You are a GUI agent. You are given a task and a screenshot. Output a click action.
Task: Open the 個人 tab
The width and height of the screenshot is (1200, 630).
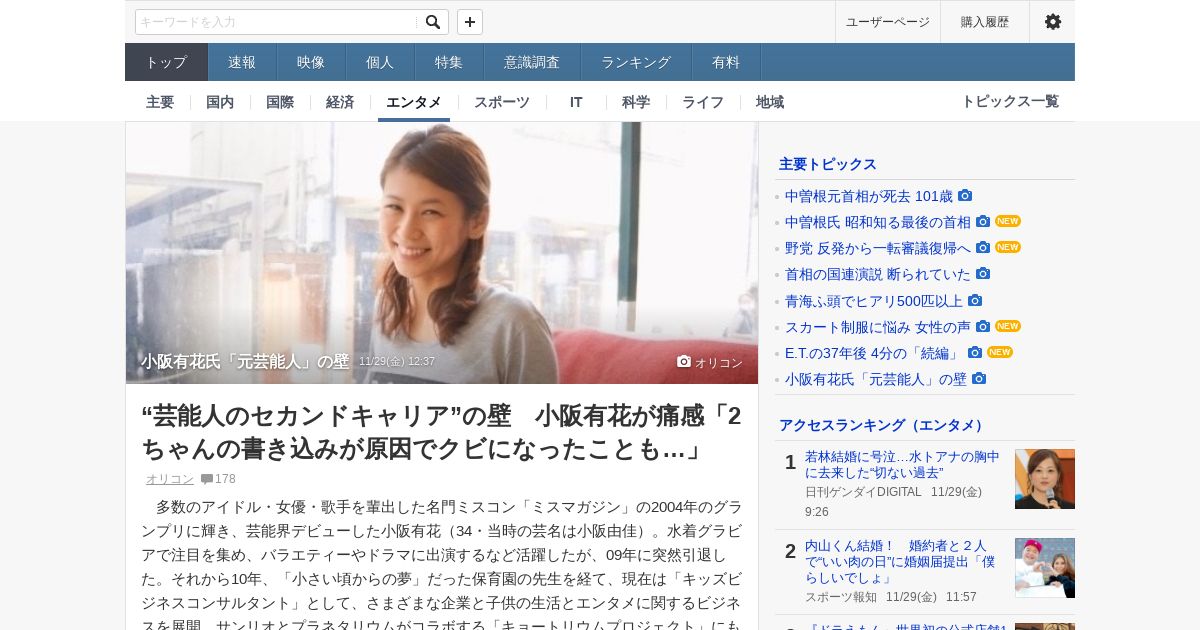pos(380,62)
